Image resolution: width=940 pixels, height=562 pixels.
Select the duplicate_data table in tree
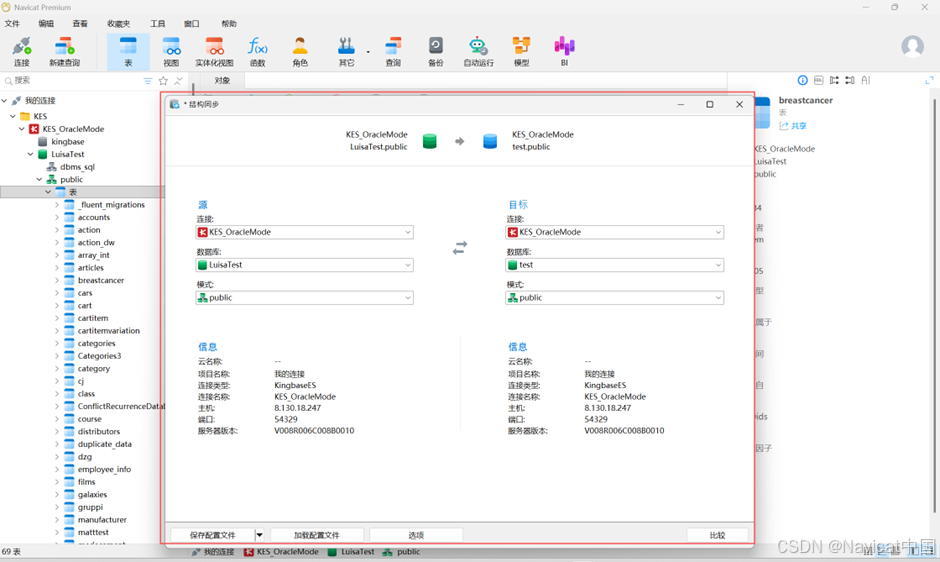[x=104, y=444]
